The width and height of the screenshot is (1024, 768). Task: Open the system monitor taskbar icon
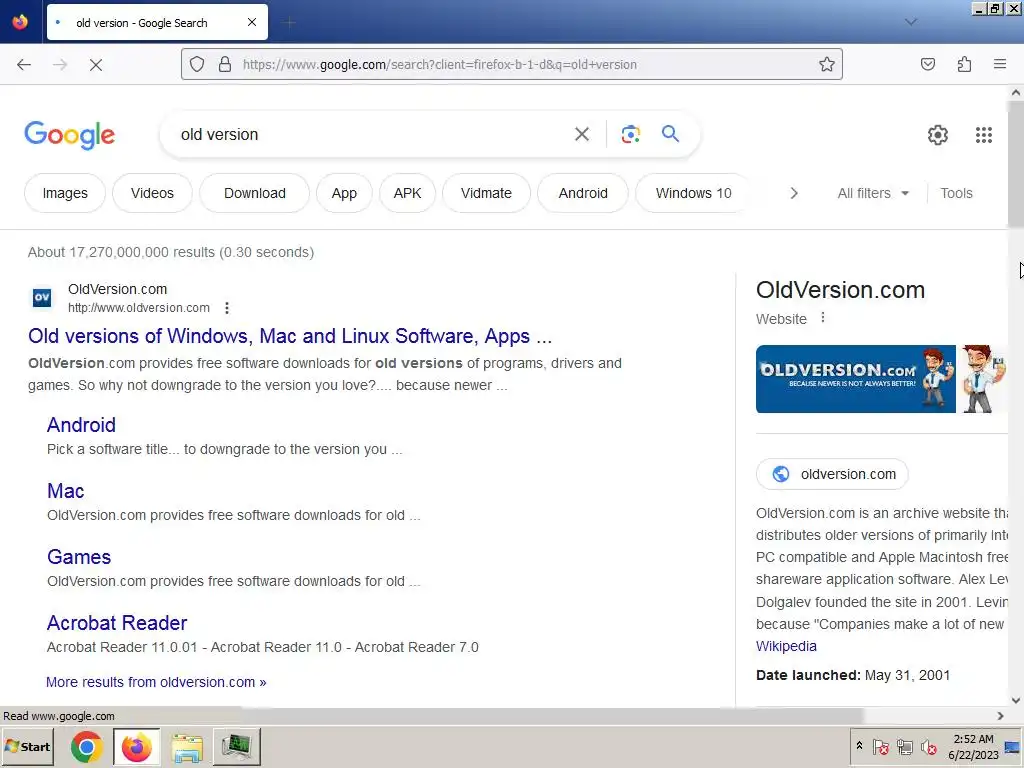tap(236, 747)
